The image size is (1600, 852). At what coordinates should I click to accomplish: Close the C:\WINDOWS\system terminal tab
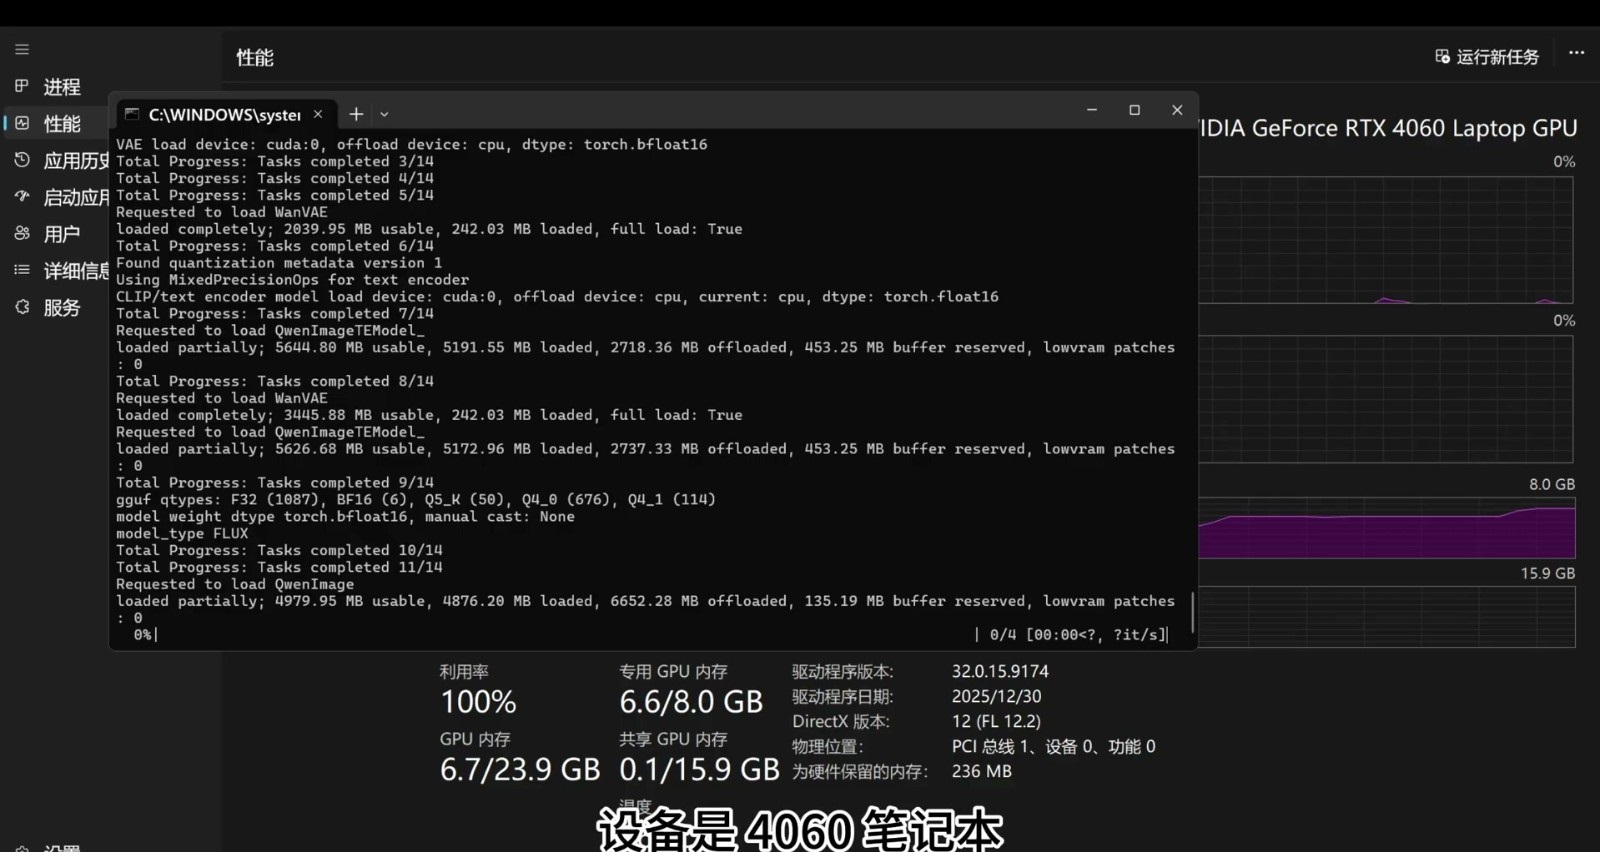318,114
